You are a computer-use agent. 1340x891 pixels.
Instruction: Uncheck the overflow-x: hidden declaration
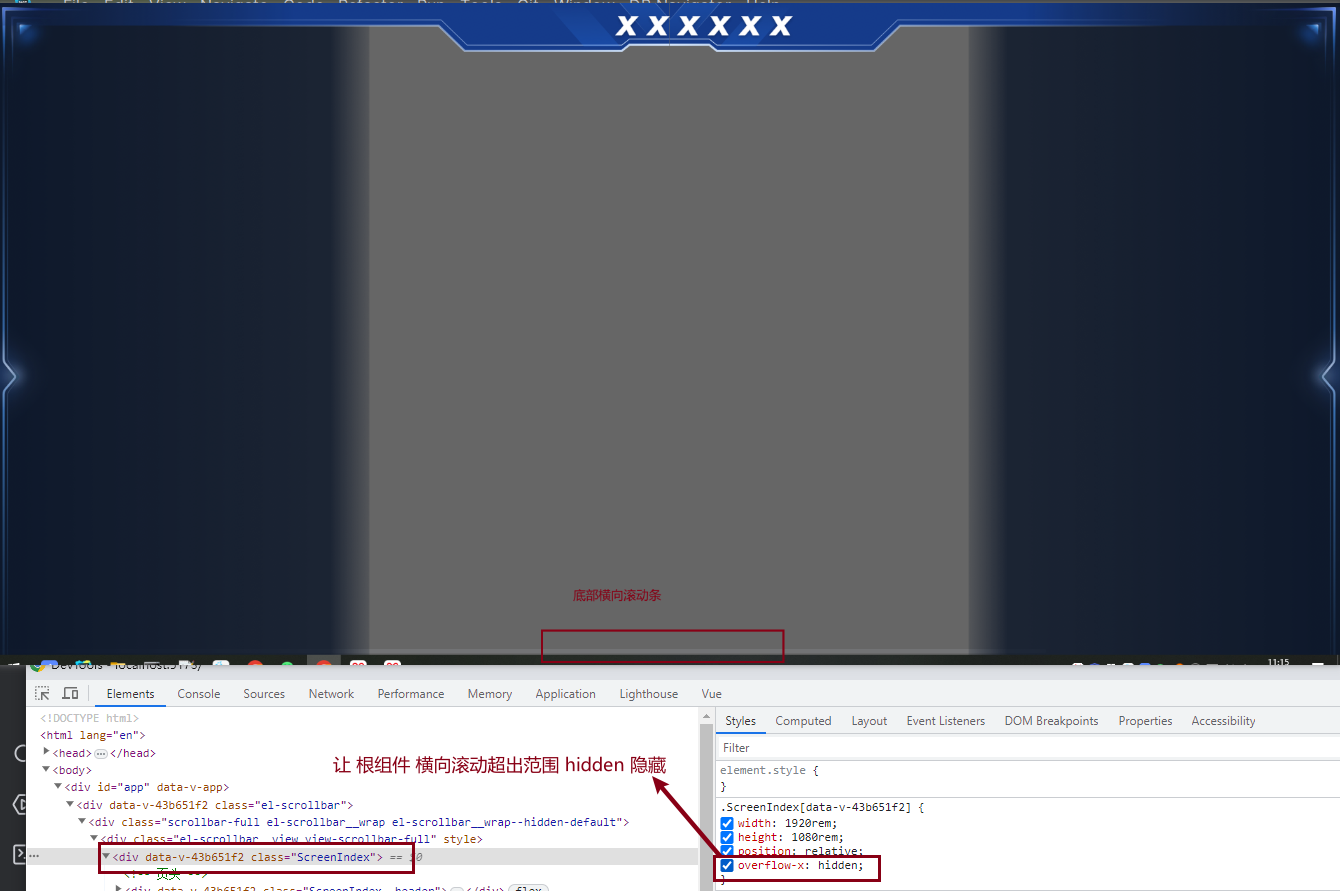pyautogui.click(x=727, y=866)
